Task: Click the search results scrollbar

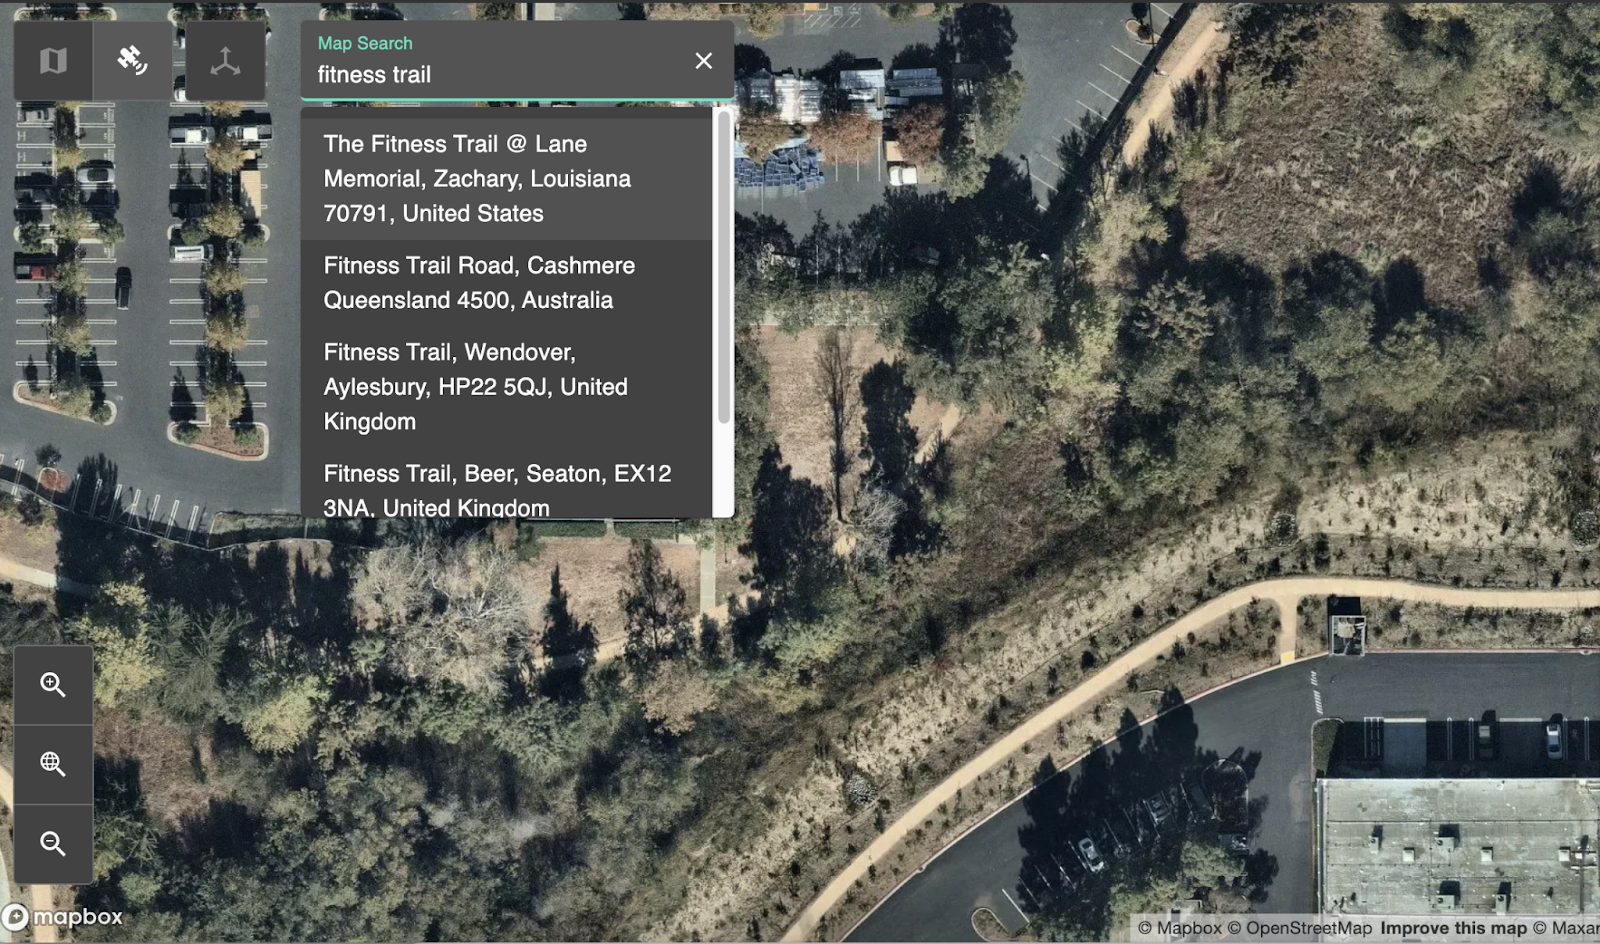Action: point(724,268)
